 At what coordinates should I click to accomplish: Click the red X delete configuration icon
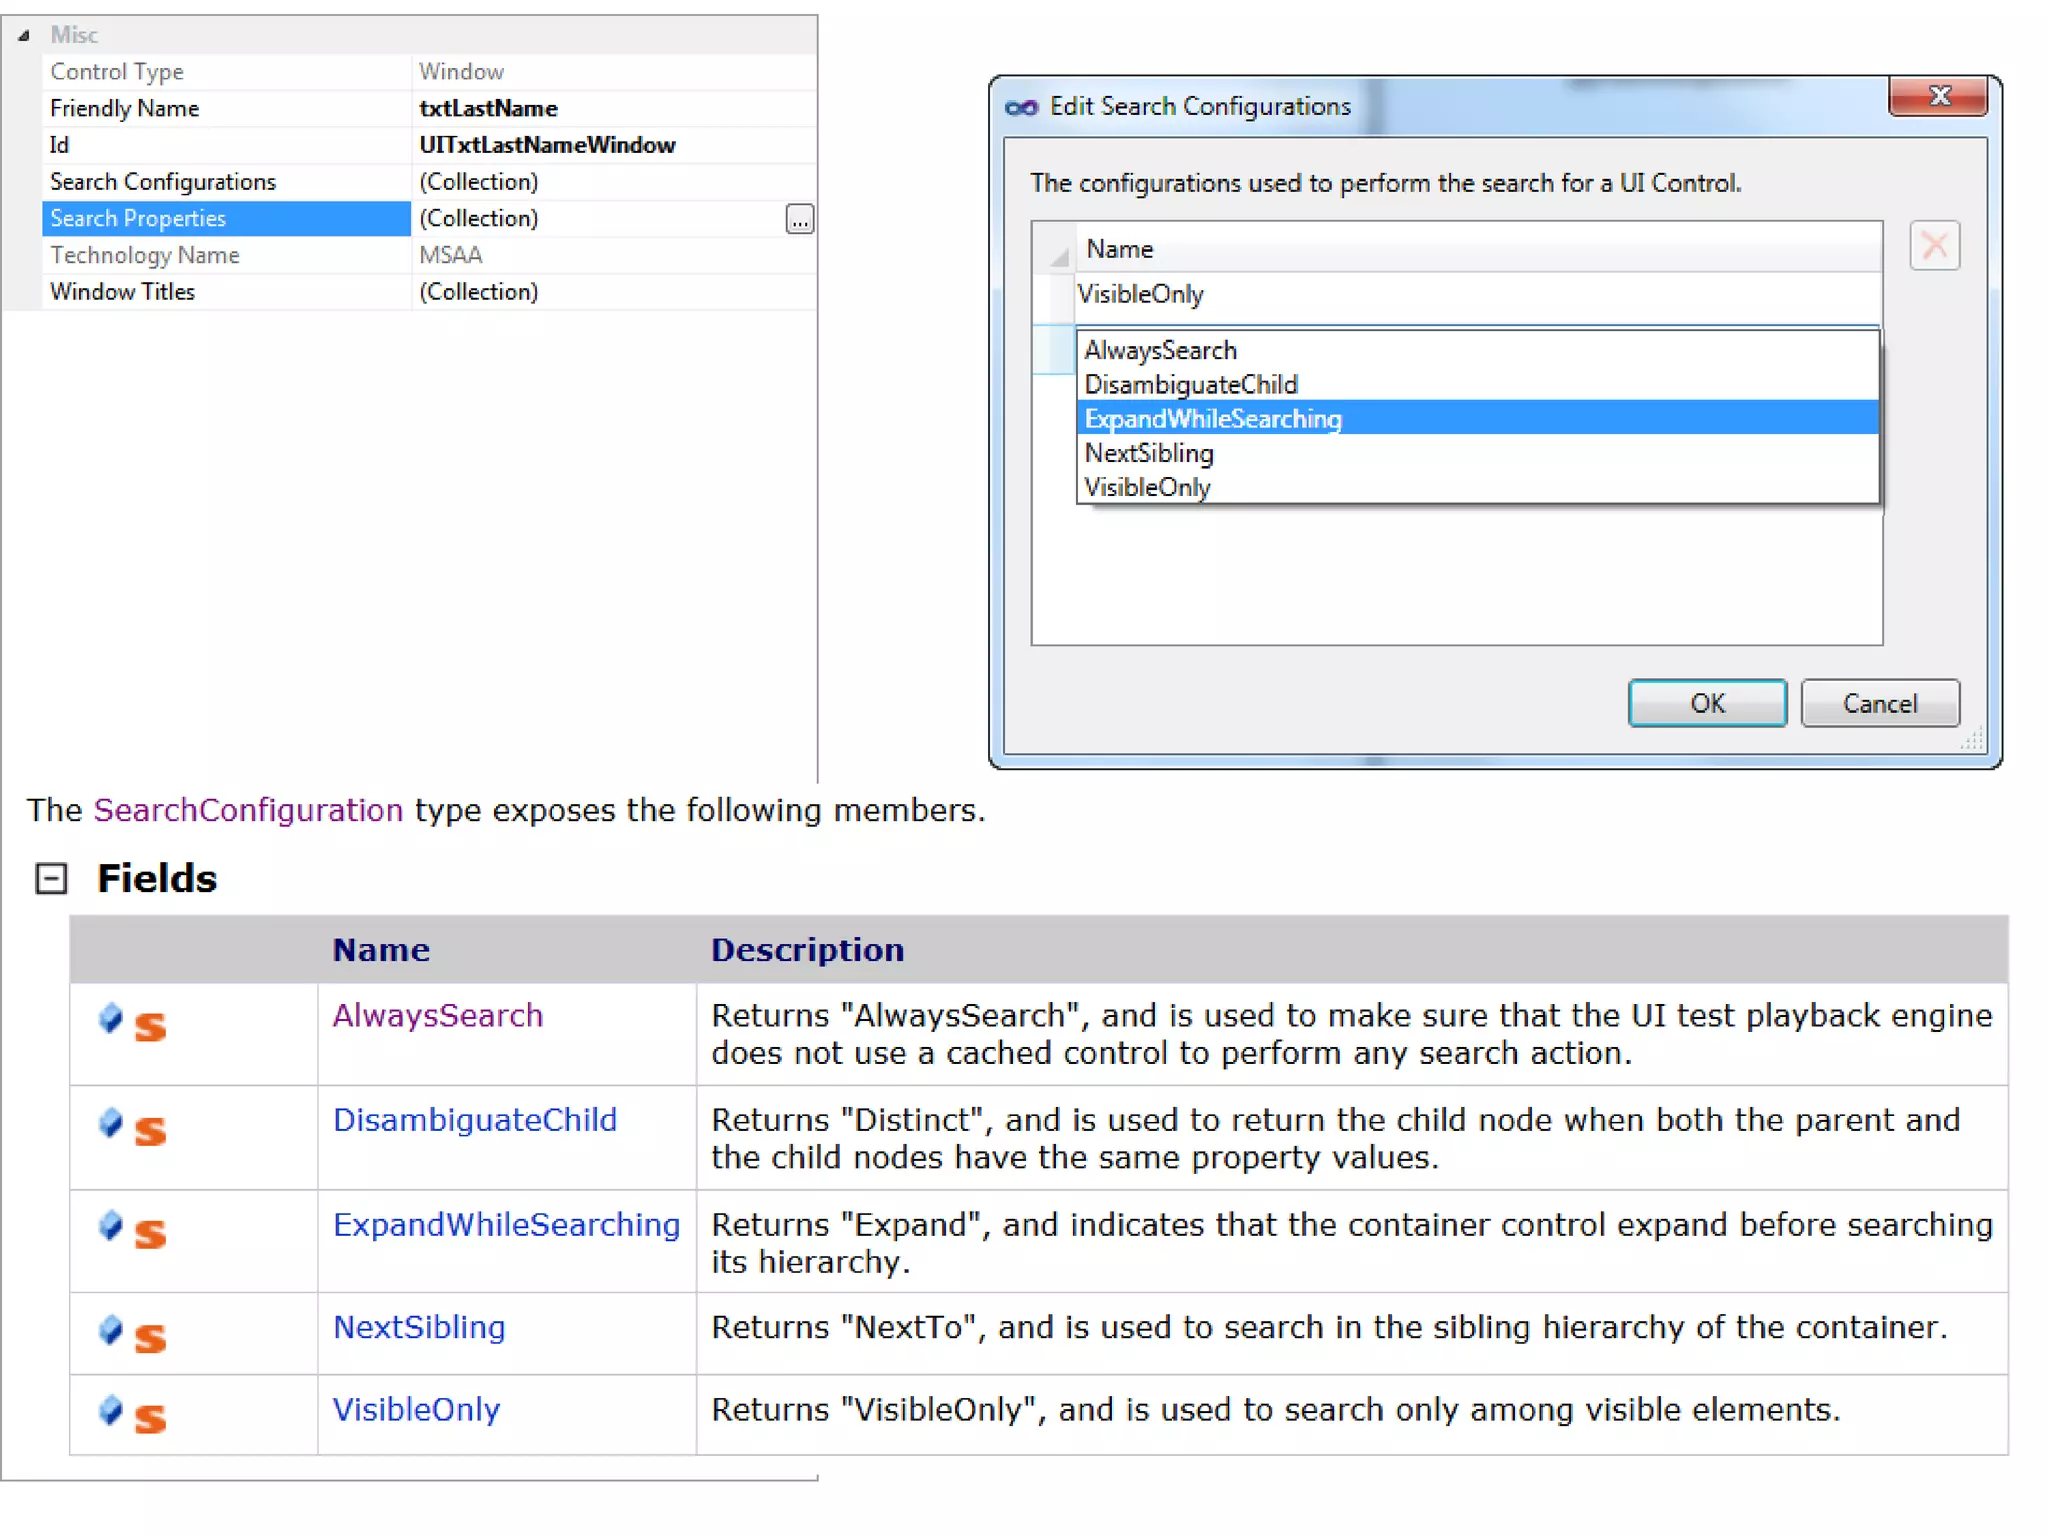coord(1933,246)
